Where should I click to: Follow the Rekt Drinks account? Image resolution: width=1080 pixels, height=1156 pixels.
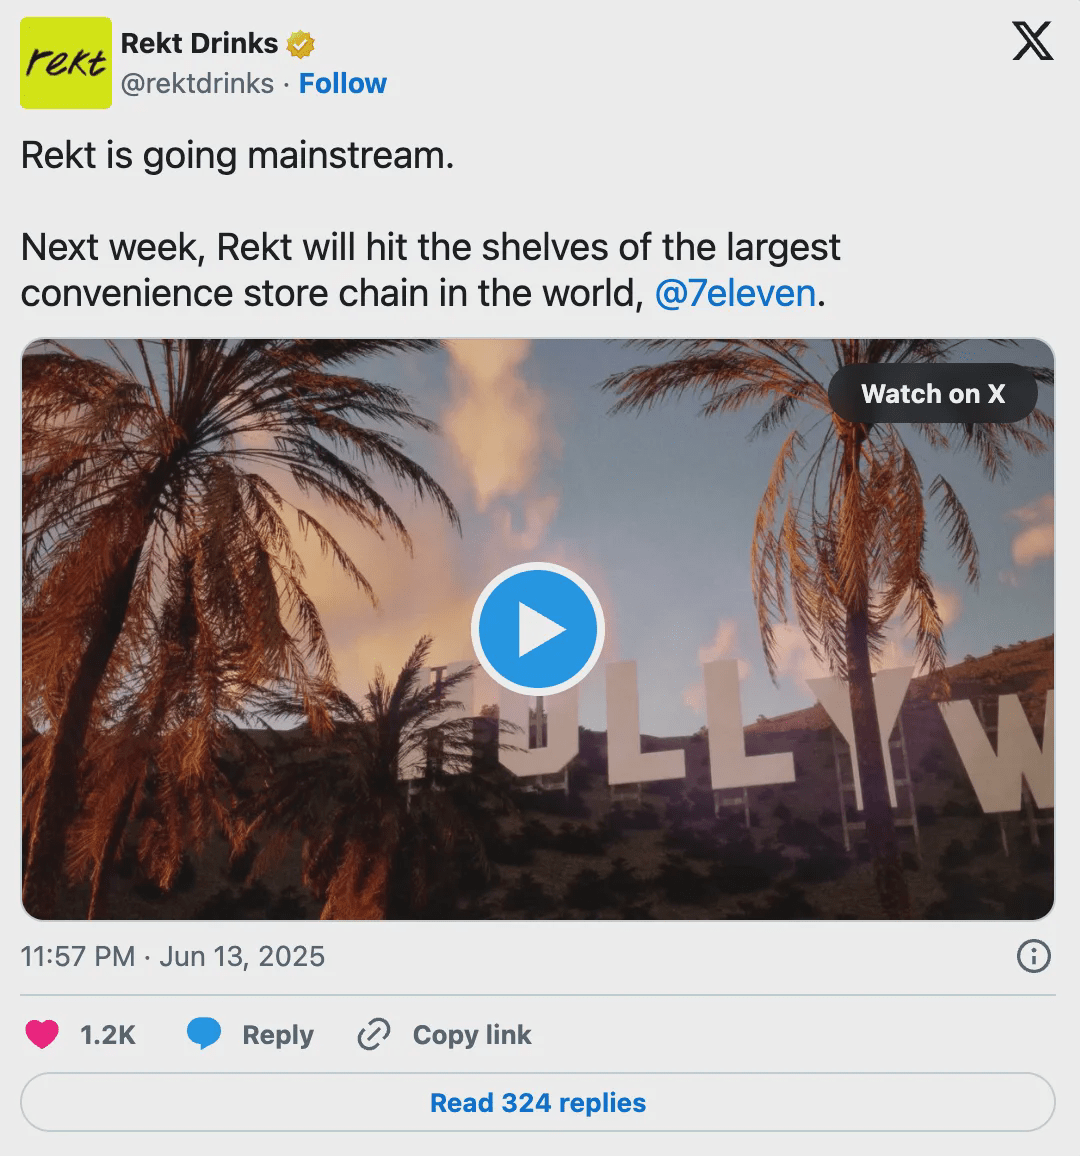[342, 84]
